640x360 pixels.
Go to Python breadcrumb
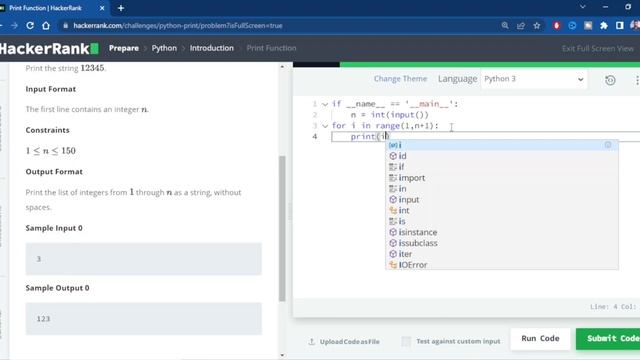coord(164,48)
